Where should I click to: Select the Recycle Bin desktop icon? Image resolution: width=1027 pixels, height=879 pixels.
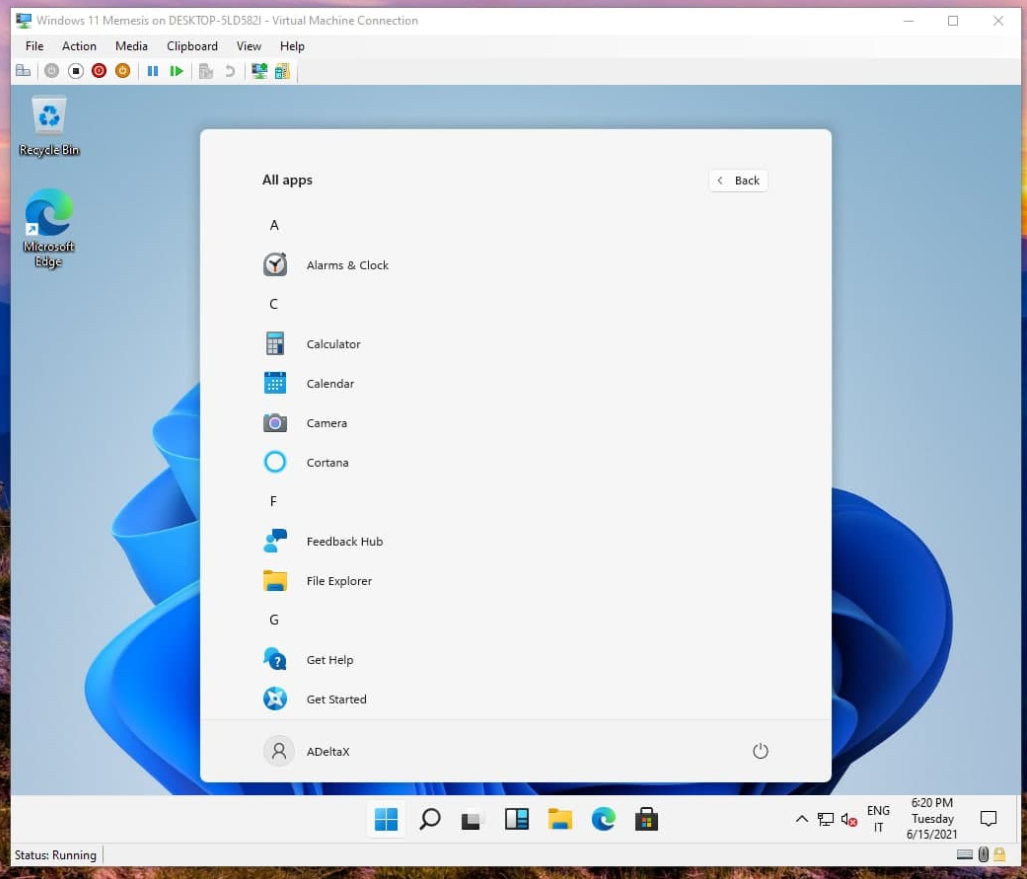coord(49,126)
